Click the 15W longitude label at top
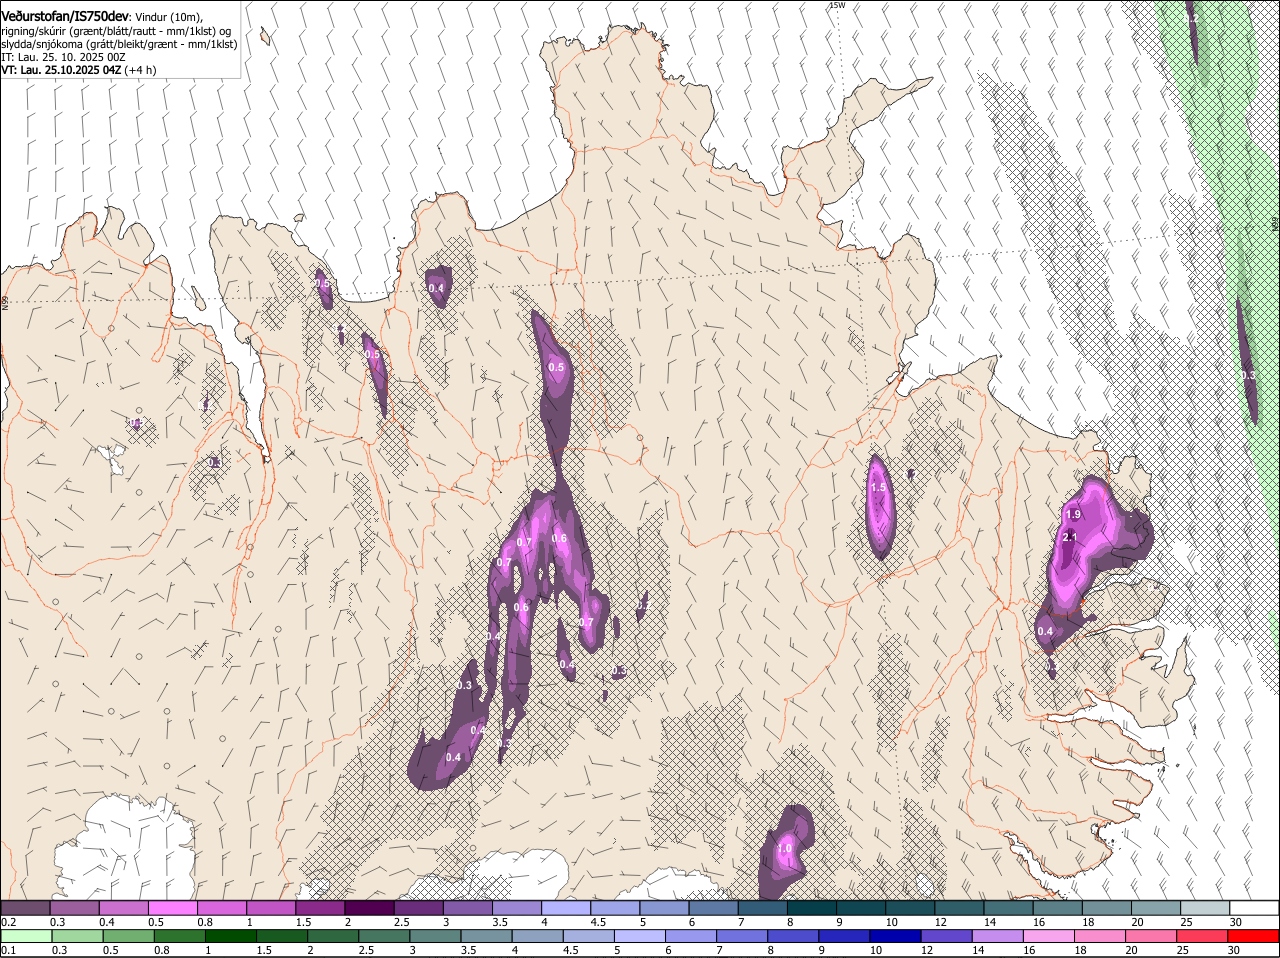This screenshot has height=958, width=1280. coord(836,5)
